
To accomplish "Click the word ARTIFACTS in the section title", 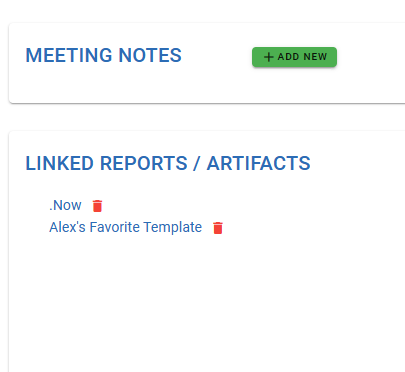I will (x=259, y=163).
